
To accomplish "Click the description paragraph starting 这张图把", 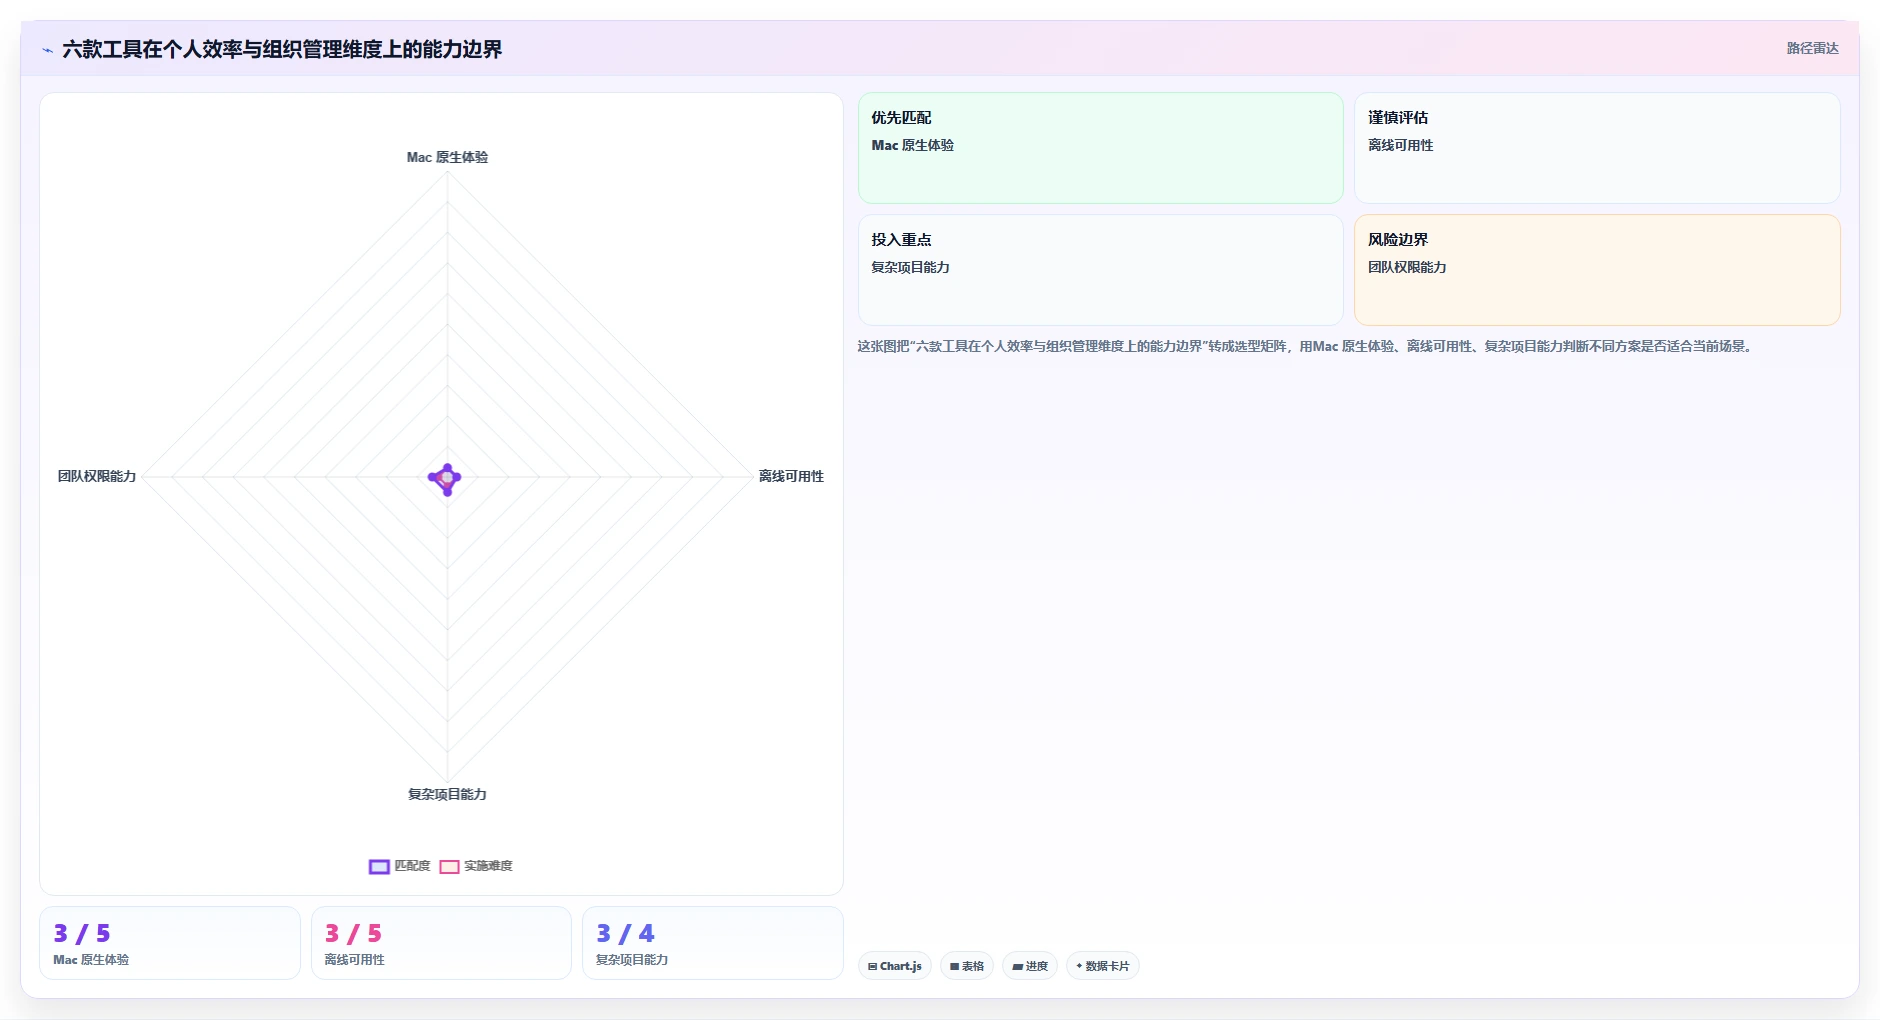I will 1304,346.
